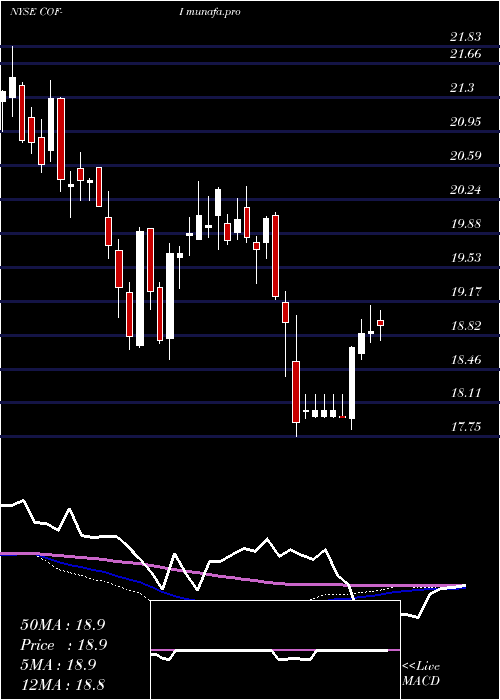The image size is (500, 700).
Task: Click the last red candlestick near 18.82
Action: pyautogui.click(x=380, y=323)
